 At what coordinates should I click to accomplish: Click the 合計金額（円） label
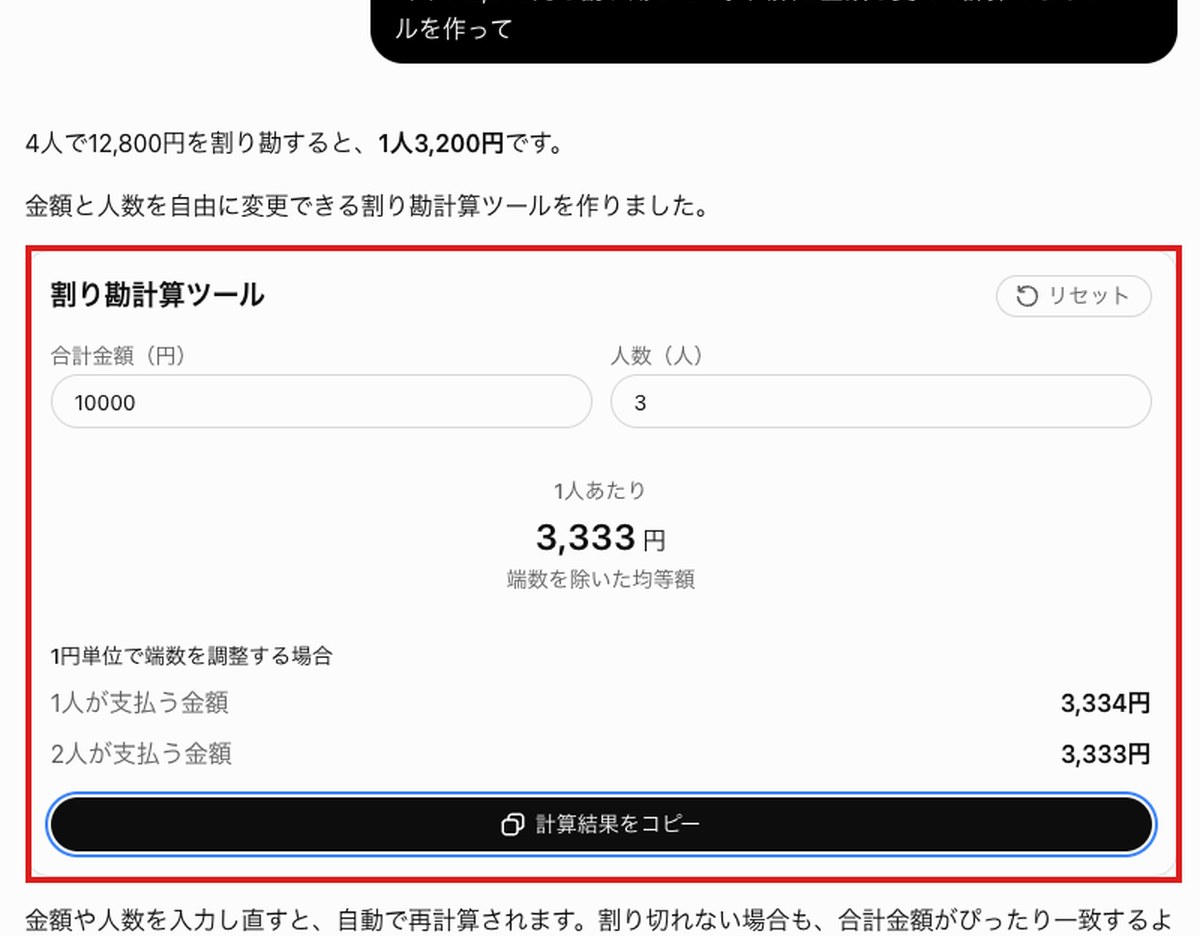pyautogui.click(x=119, y=354)
